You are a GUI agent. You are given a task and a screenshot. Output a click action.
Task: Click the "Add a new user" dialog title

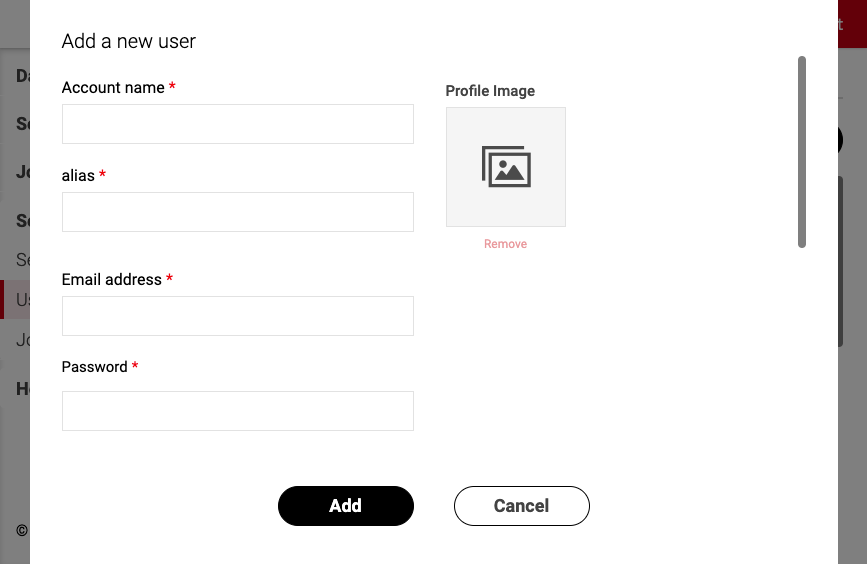tap(129, 42)
